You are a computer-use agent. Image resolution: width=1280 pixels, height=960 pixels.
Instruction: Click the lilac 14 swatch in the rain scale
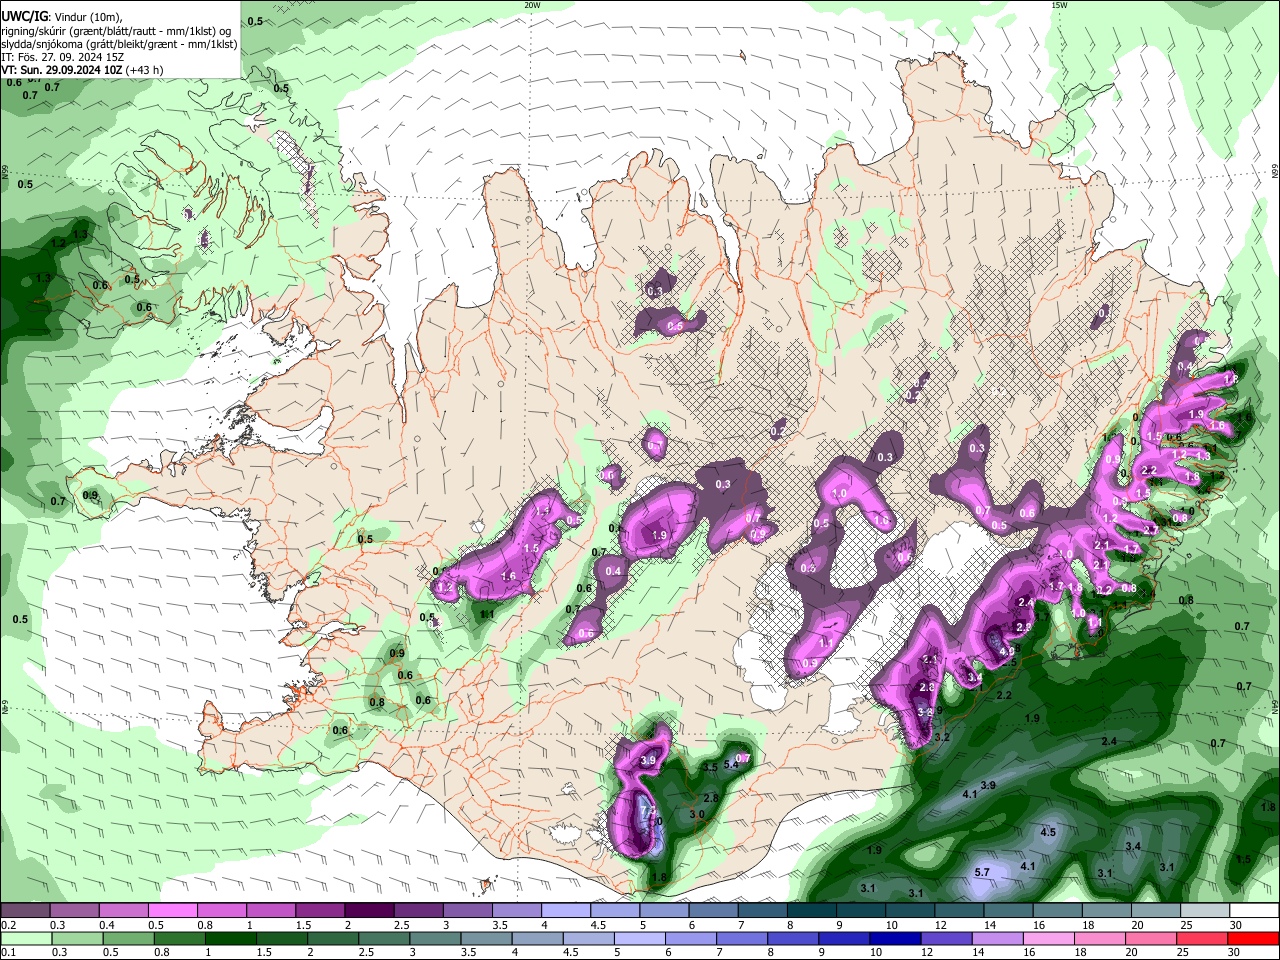tap(997, 938)
